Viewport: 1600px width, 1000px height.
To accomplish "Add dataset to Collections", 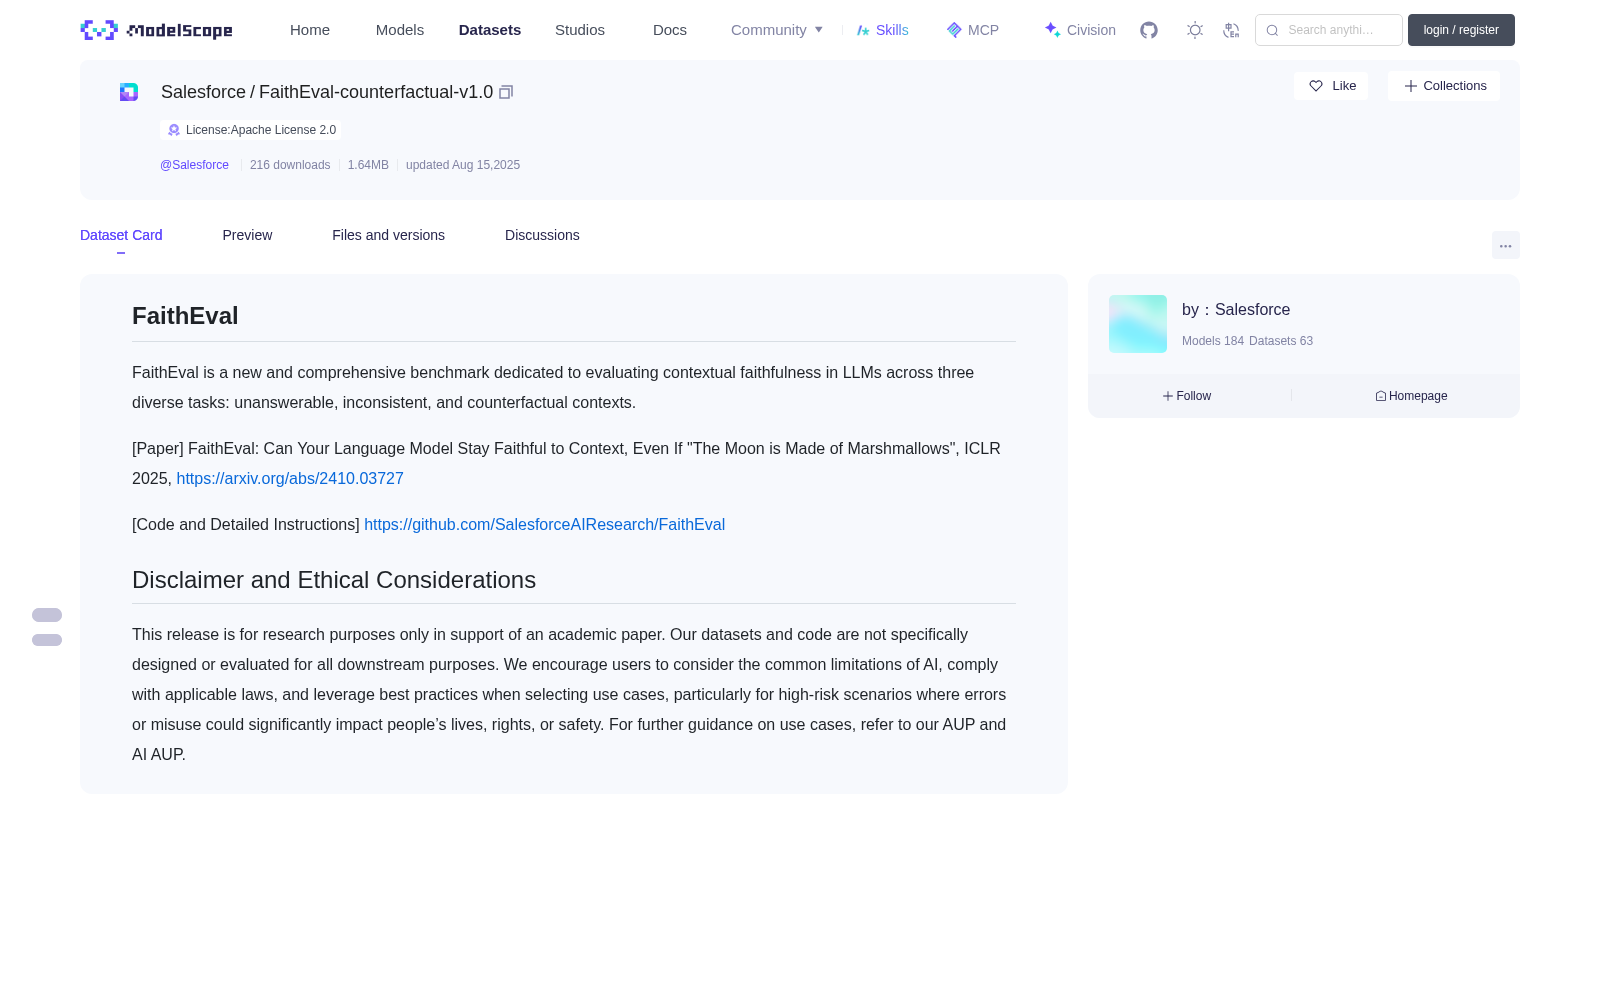I will [1444, 86].
